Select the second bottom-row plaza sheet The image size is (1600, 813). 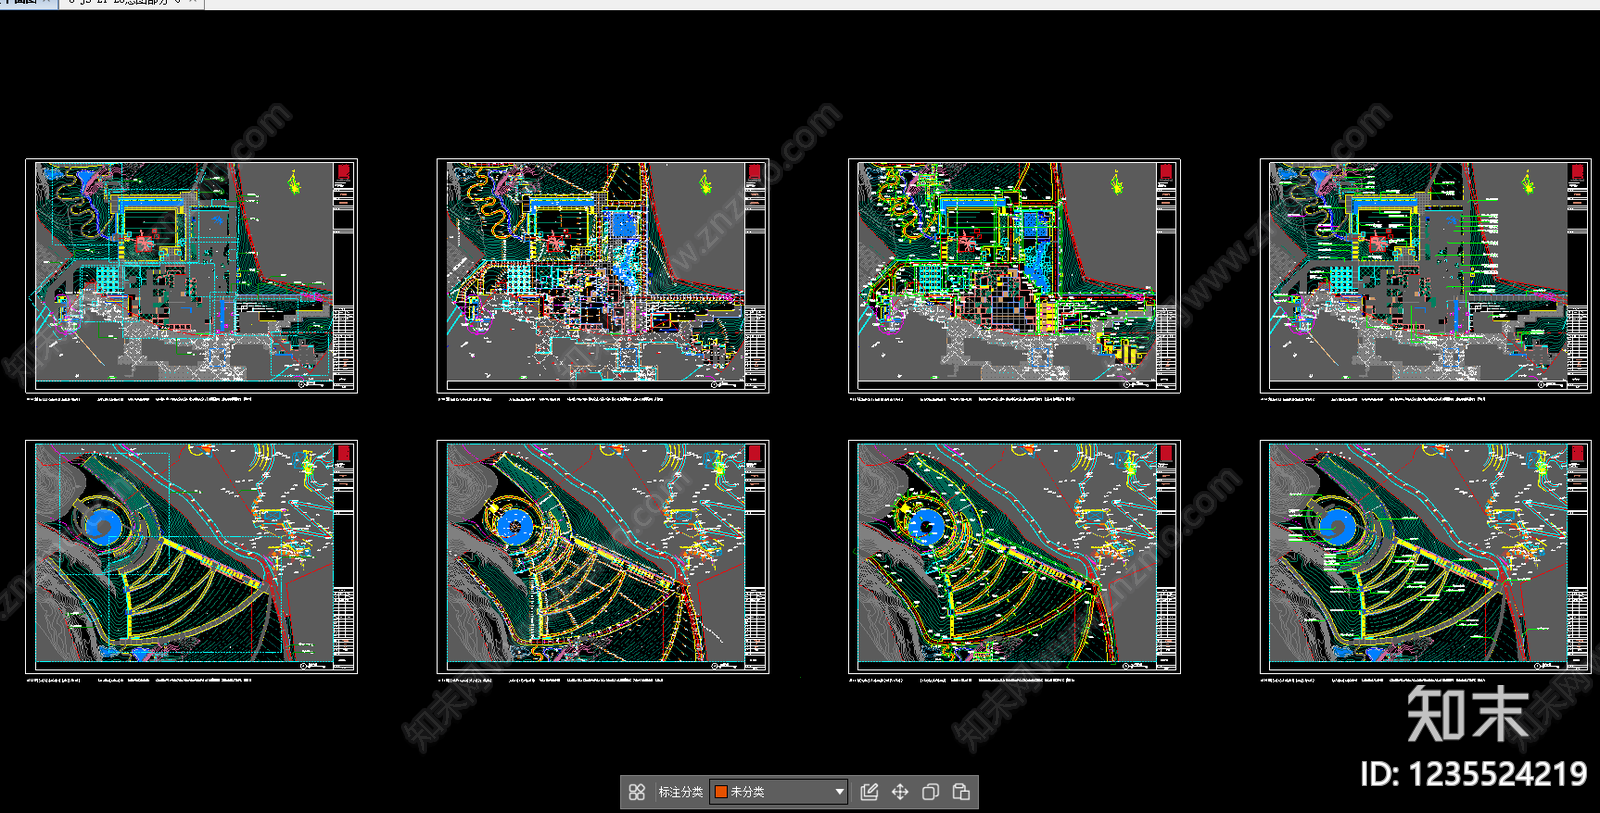click(603, 557)
